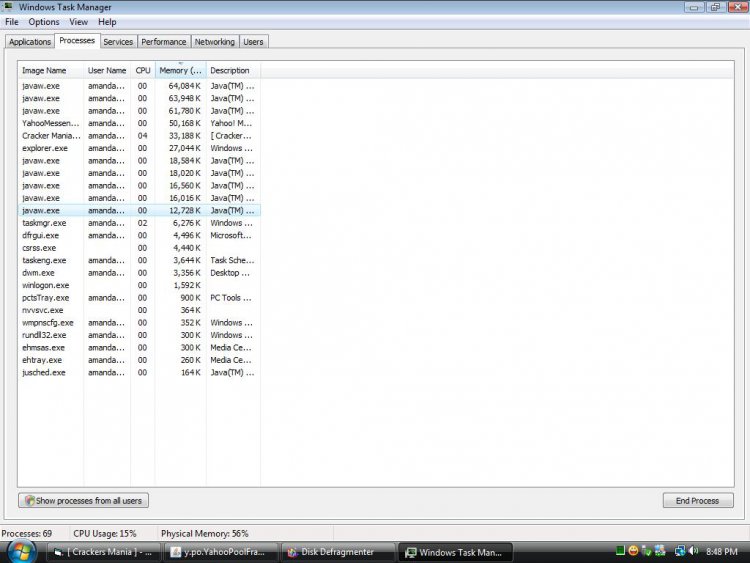
Task: Switch to the Services tab
Action: coord(118,42)
